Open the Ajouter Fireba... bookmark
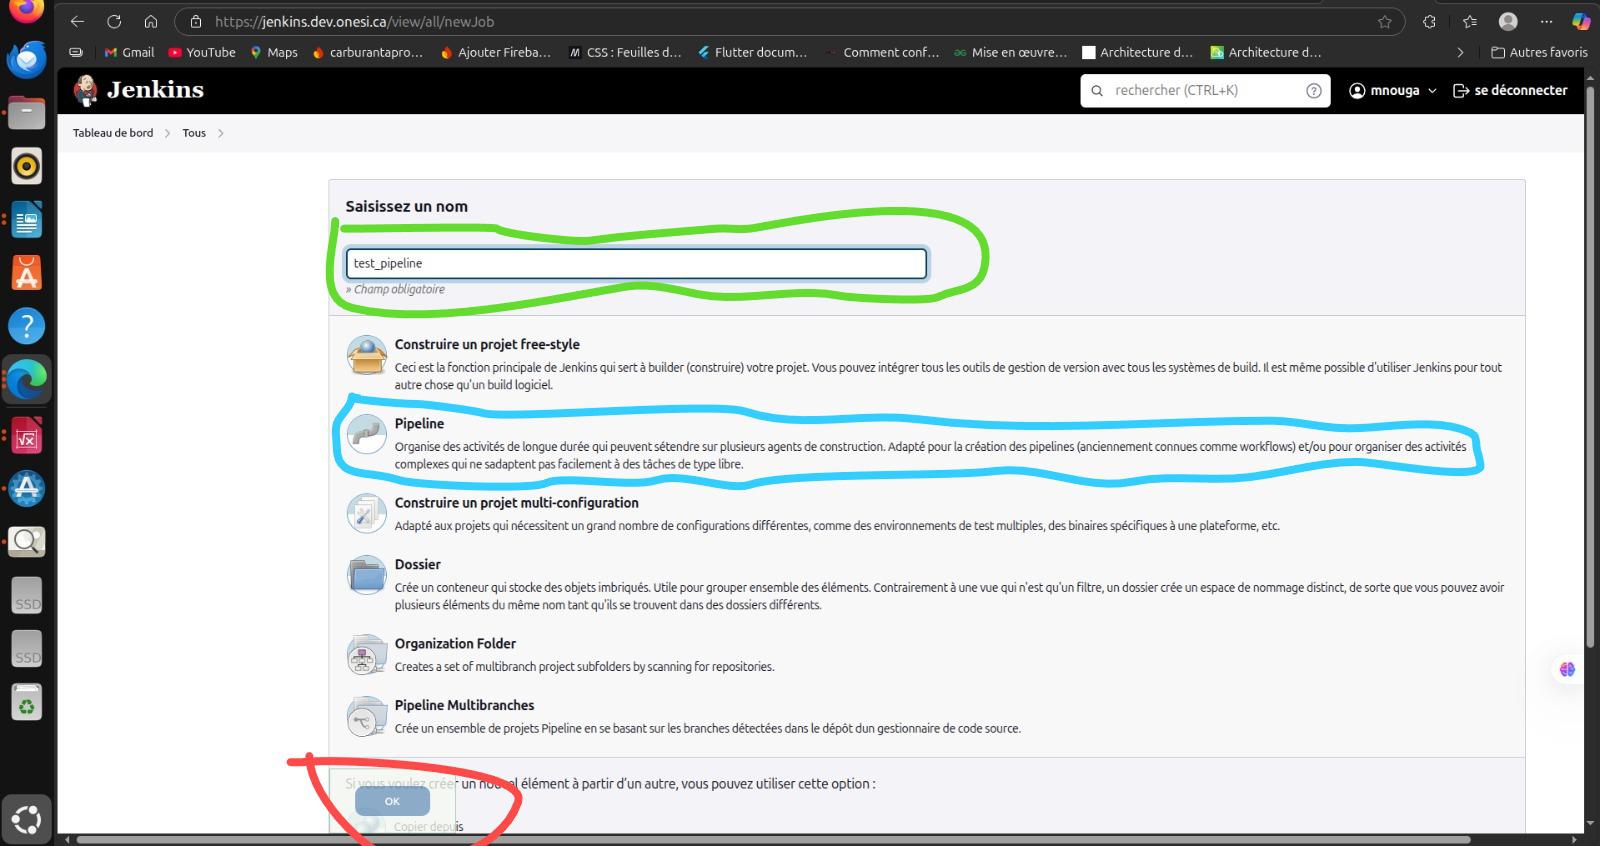 [x=495, y=52]
